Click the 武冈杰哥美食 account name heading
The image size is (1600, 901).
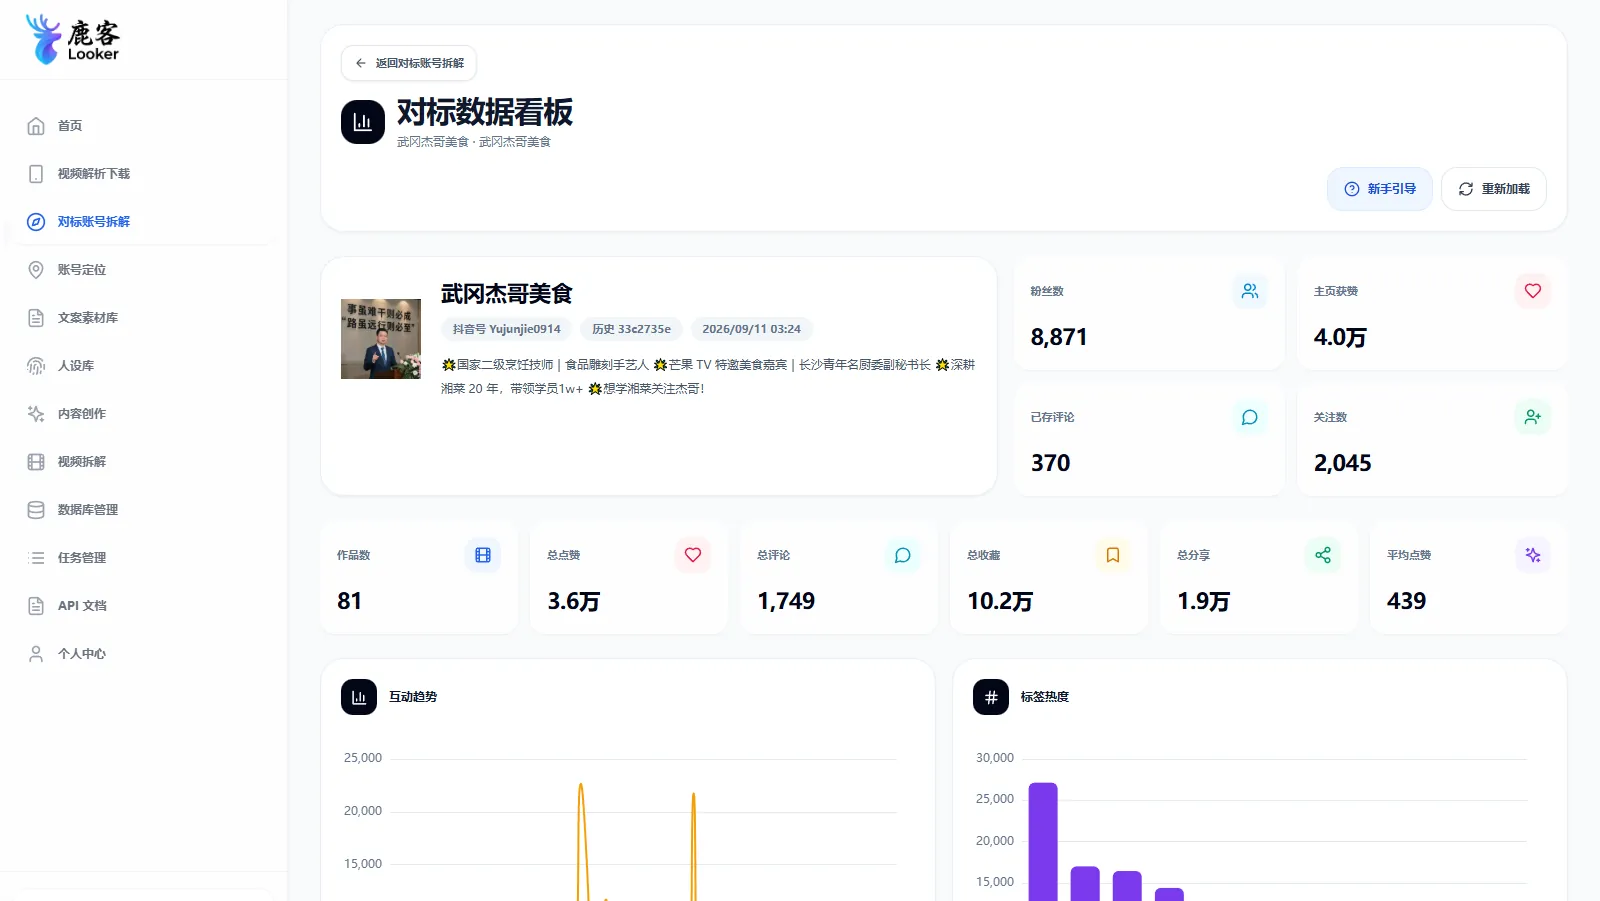[x=507, y=294]
